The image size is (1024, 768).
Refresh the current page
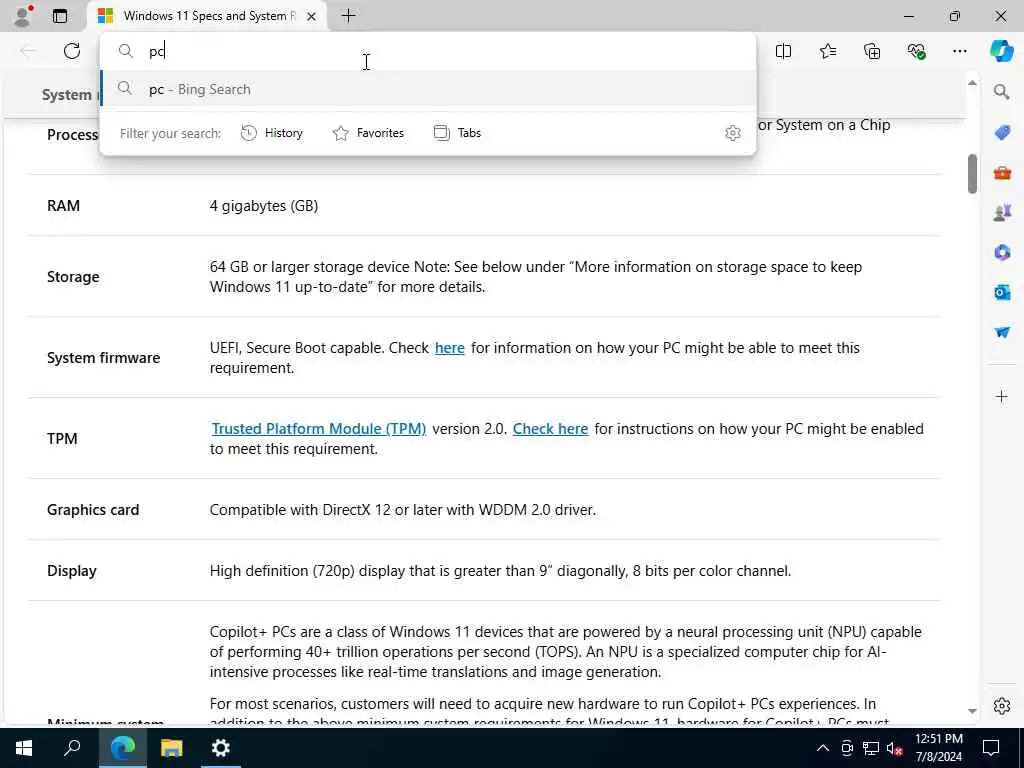72,51
